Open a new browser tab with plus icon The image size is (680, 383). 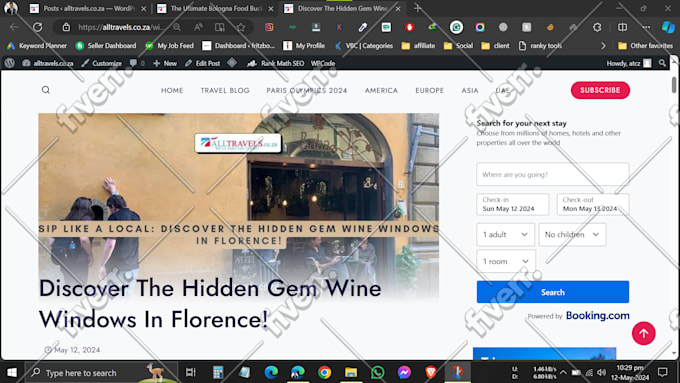pos(418,8)
